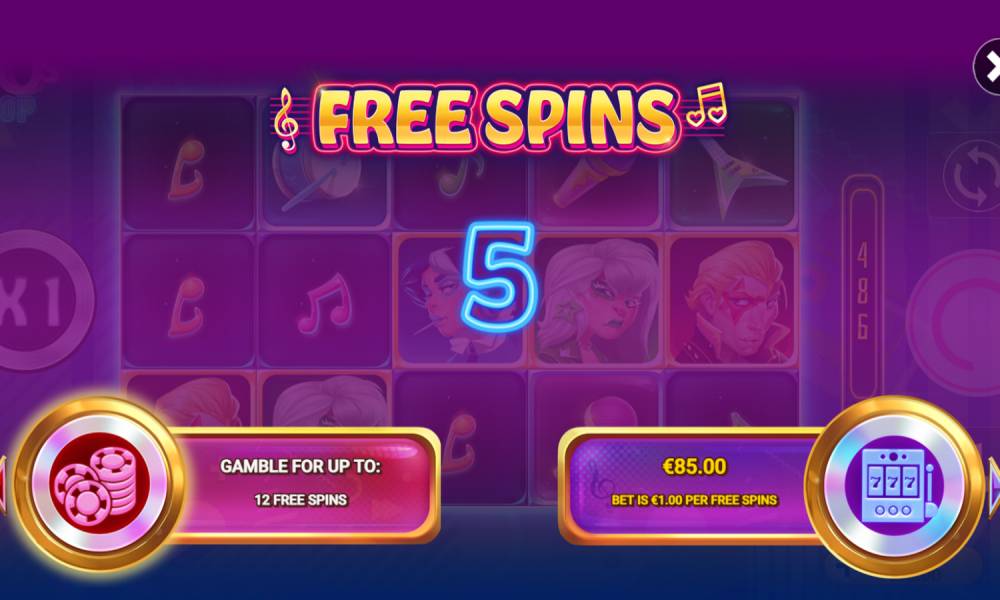Click the pink music note reel symbol
This screenshot has height=600, width=1000.
coord(324,301)
